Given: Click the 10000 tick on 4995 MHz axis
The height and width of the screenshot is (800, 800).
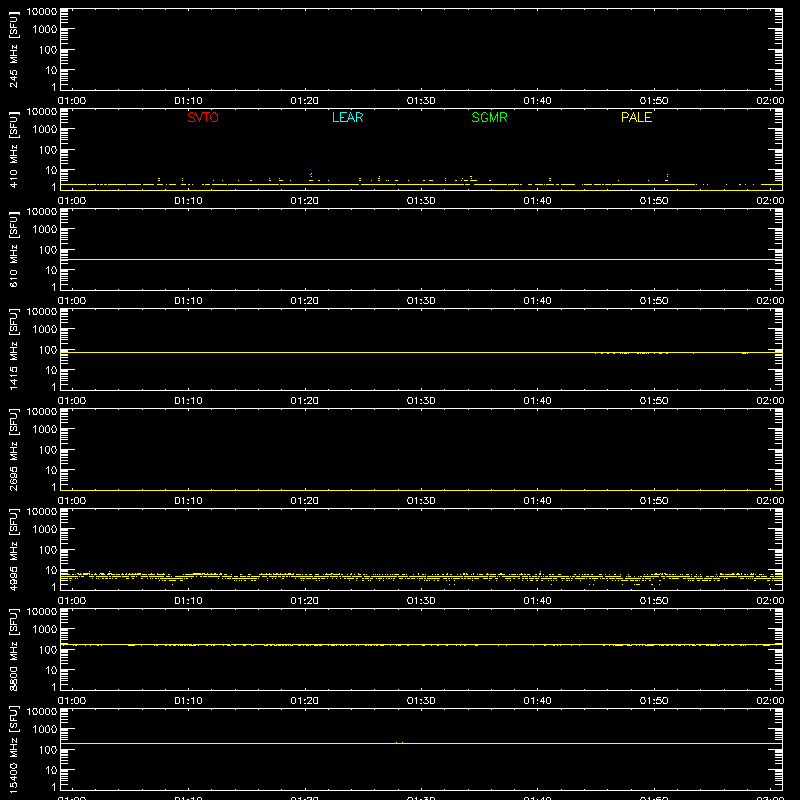Looking at the screenshot, I should 42,512.
